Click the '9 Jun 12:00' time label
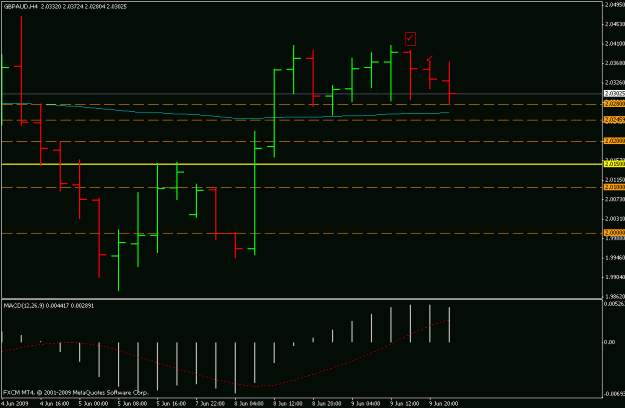 [x=405, y=403]
